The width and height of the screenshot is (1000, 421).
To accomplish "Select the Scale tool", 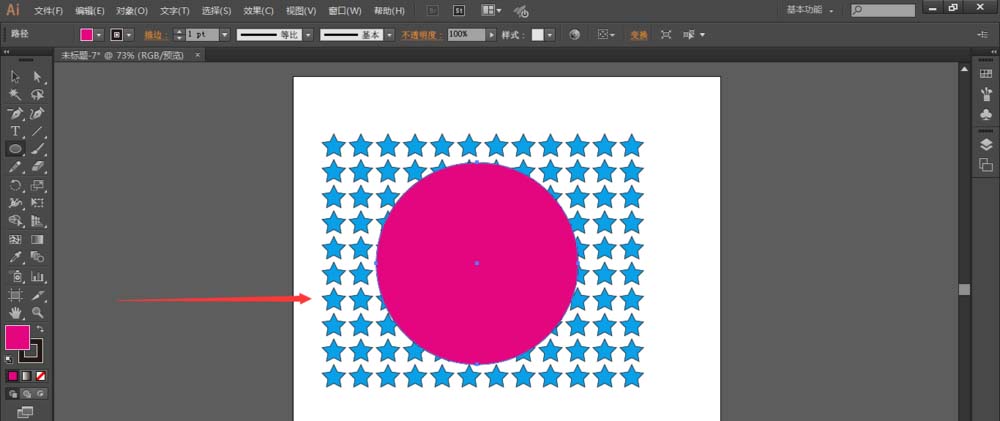I will tap(38, 186).
